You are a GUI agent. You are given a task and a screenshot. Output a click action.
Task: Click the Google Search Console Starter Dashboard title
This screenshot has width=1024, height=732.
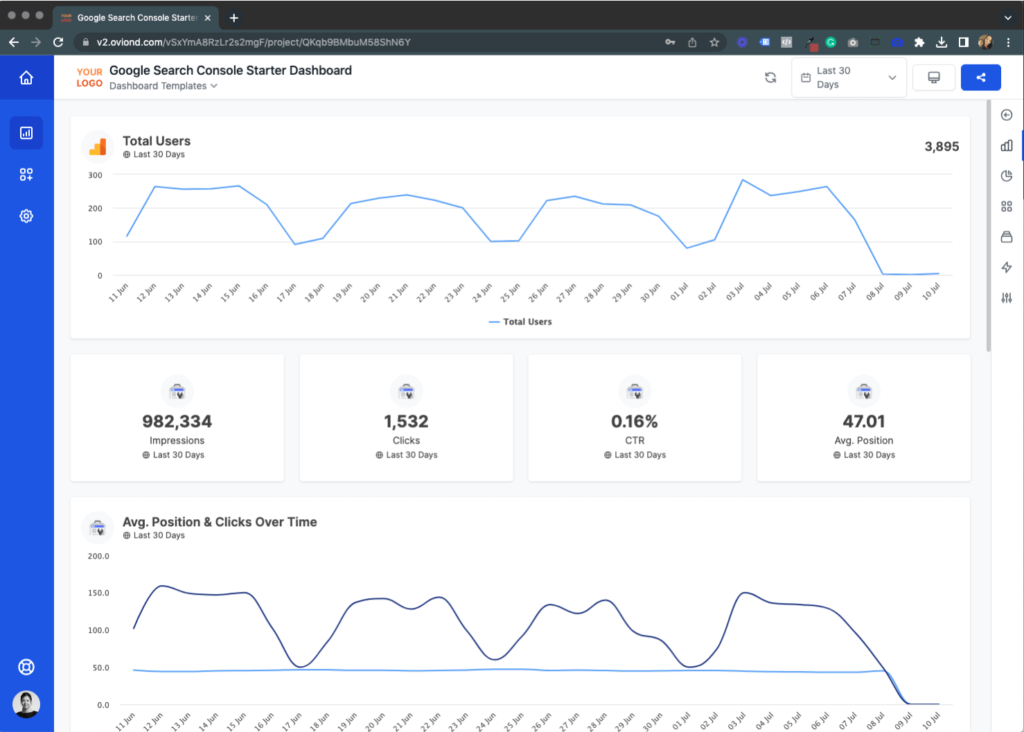[x=231, y=71]
